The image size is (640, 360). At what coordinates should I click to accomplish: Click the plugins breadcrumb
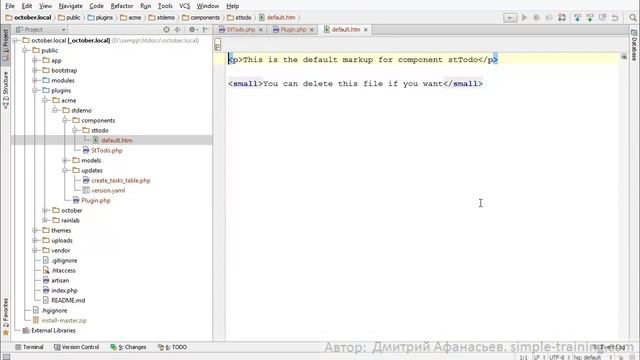[x=100, y=18]
